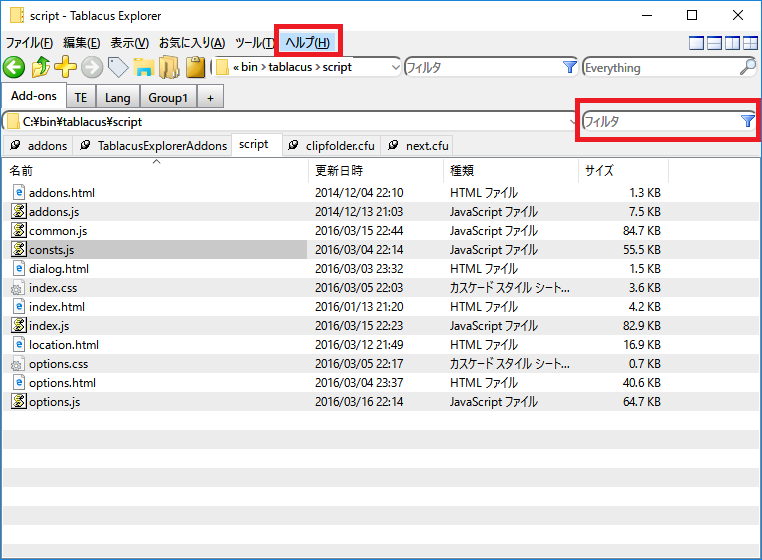762x560 pixels.
Task: Select the TablacusExplorerAddons tab
Action: pos(153,146)
